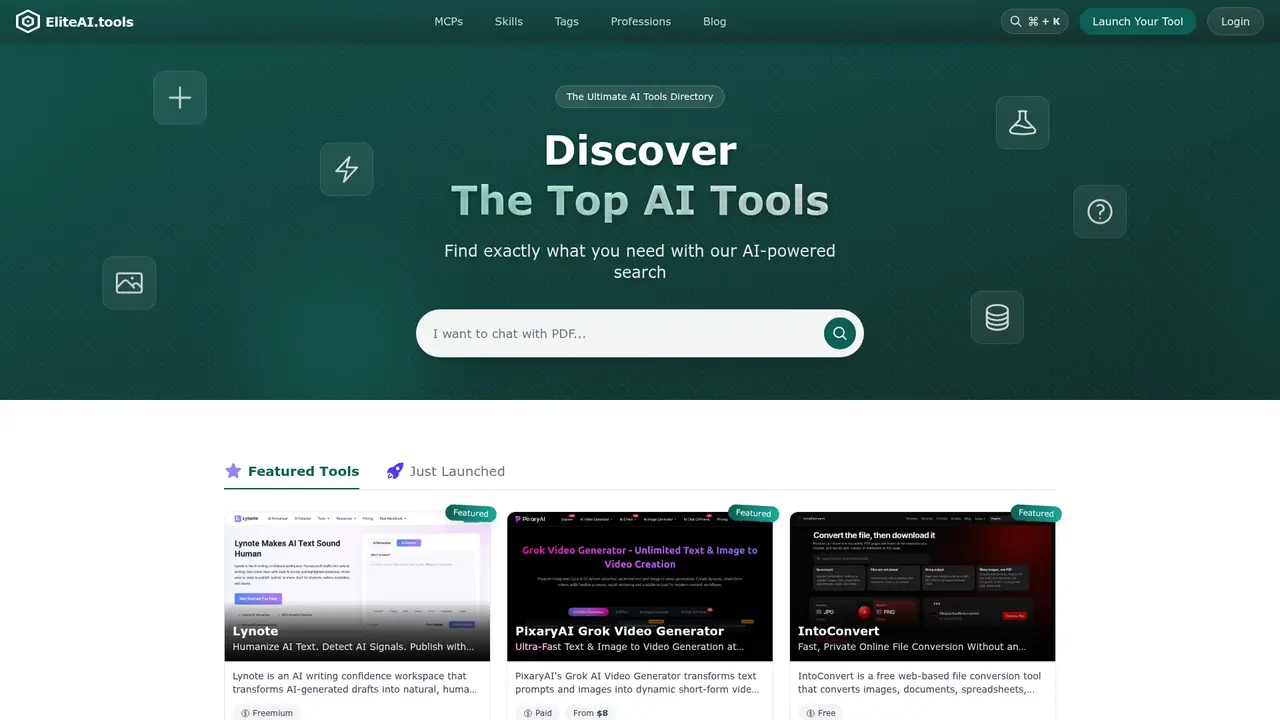Screen dimensions: 1280x720
Task: Open the IntoConvert tool thumbnail
Action: point(923,587)
